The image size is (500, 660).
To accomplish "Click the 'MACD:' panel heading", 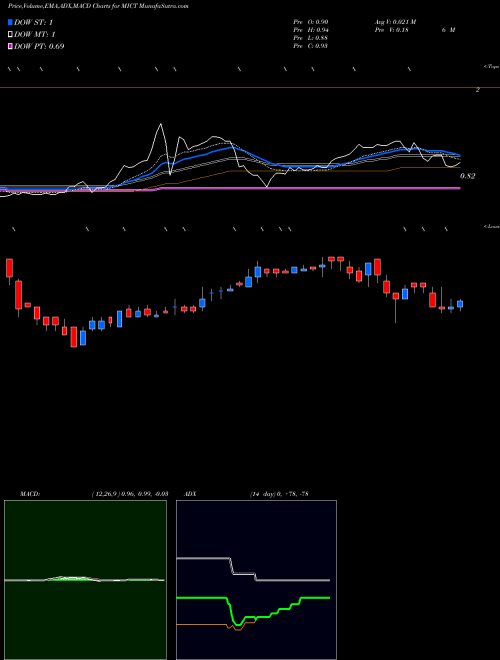I will click(30, 494).
